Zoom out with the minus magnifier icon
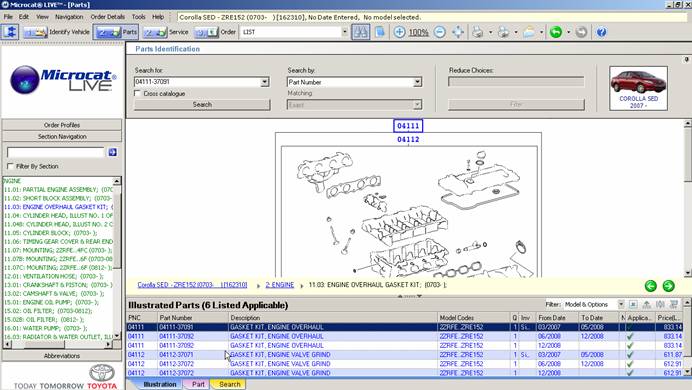This screenshot has height=390, width=692. click(440, 32)
